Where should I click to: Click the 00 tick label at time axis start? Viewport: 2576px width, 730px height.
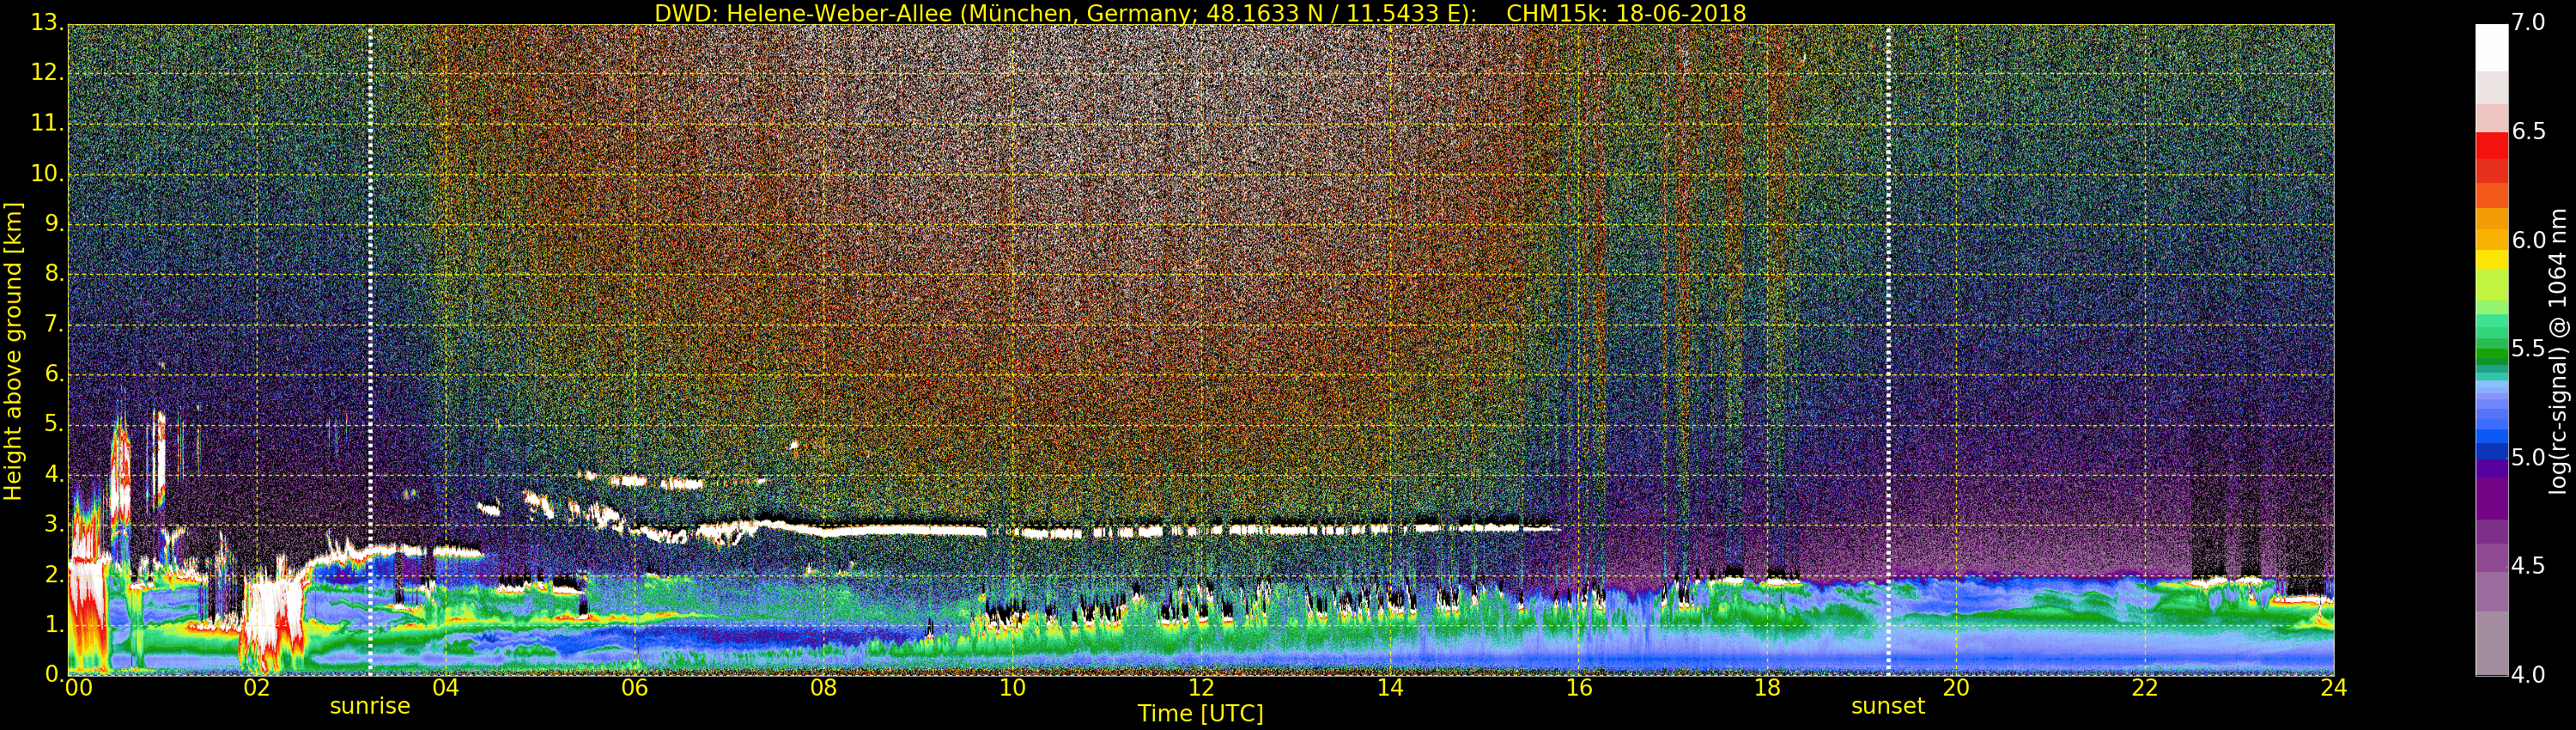pos(78,688)
